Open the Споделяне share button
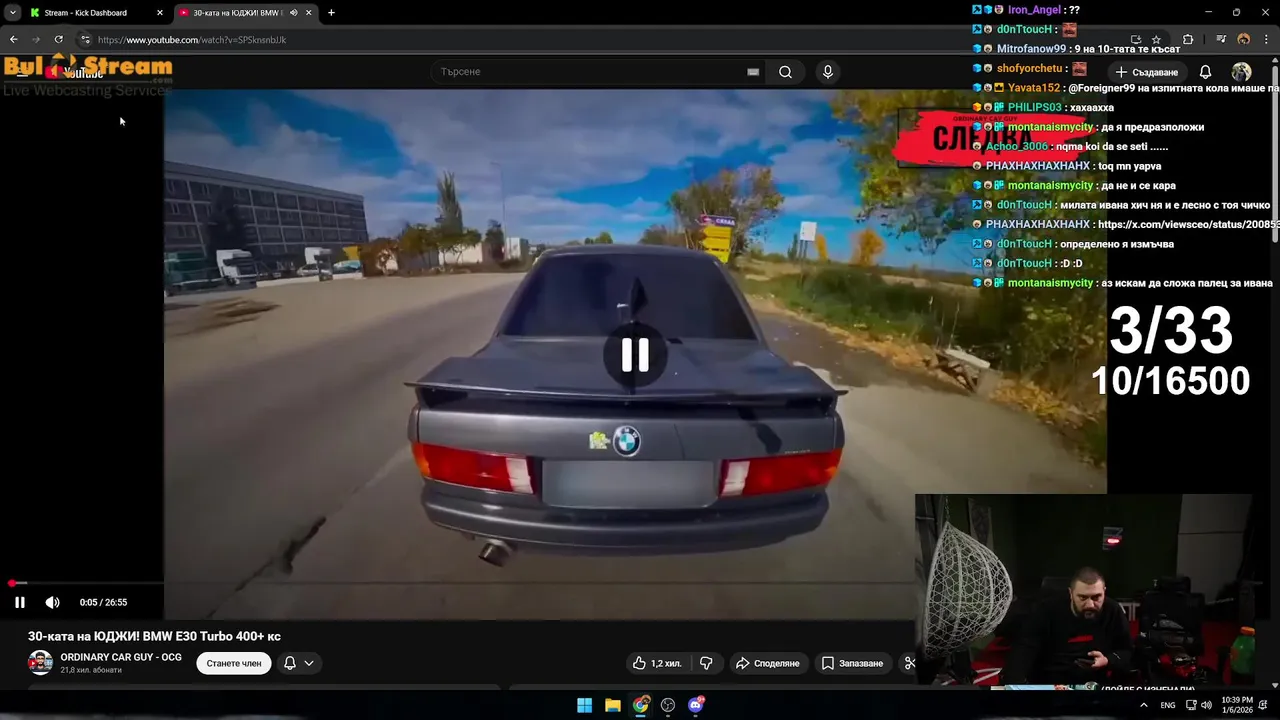 (x=768, y=663)
